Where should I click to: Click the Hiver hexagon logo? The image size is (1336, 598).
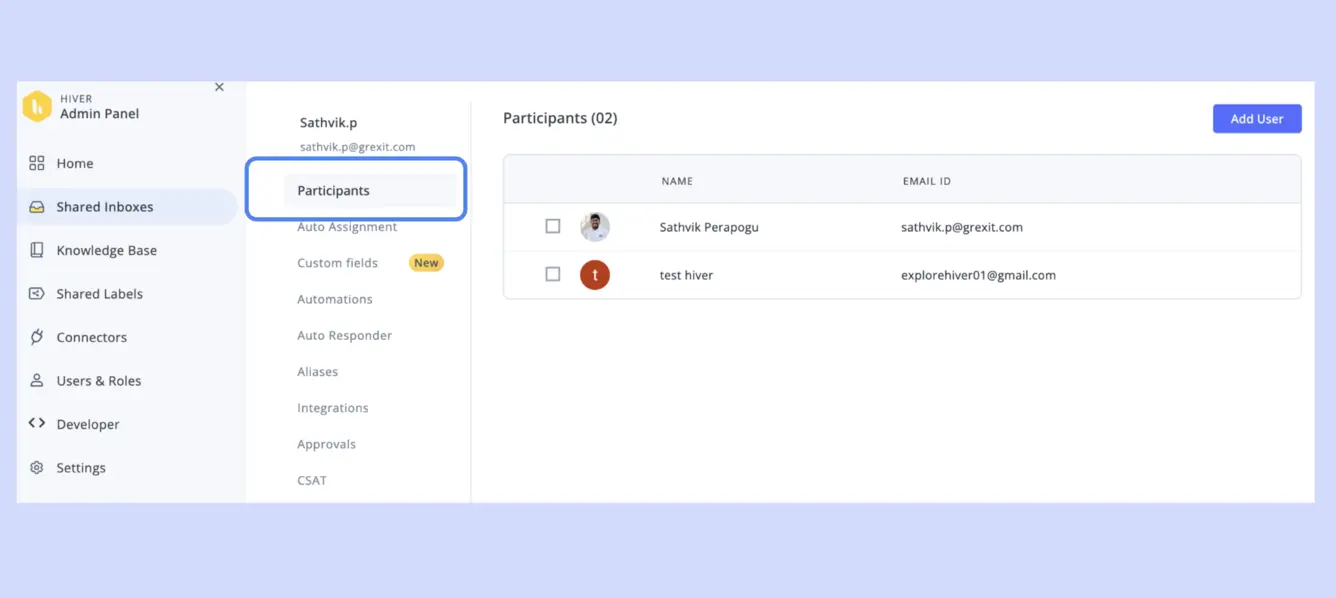point(37,106)
